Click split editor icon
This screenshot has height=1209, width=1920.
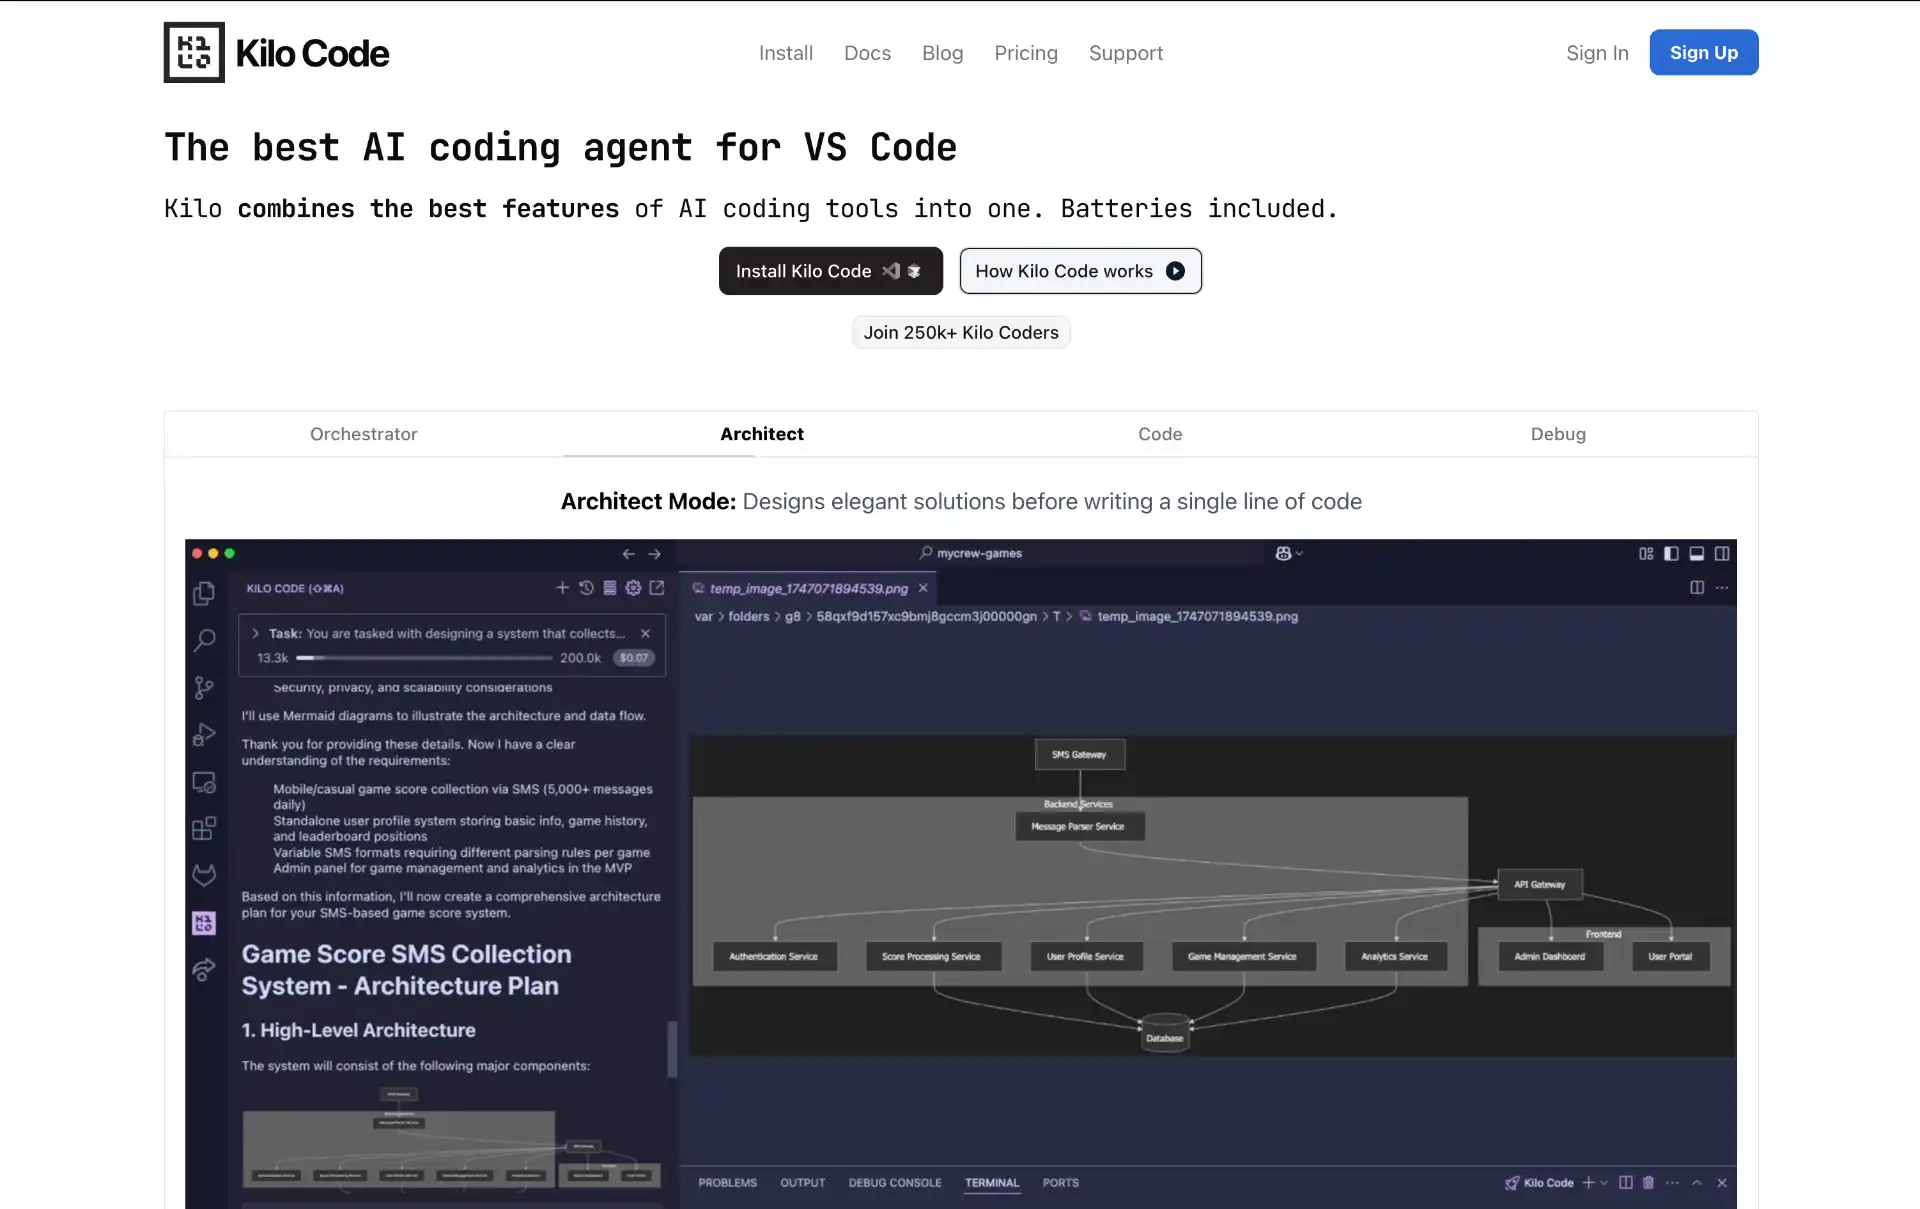1697,588
